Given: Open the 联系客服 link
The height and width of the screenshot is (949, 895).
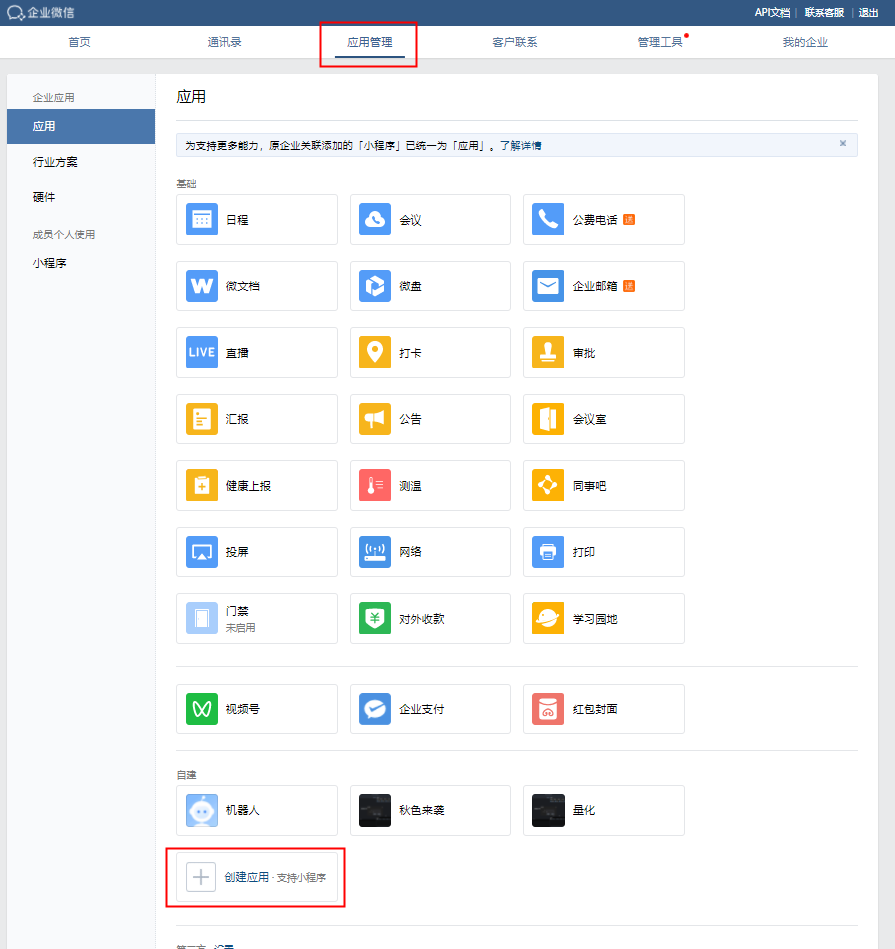Looking at the screenshot, I should click(824, 12).
